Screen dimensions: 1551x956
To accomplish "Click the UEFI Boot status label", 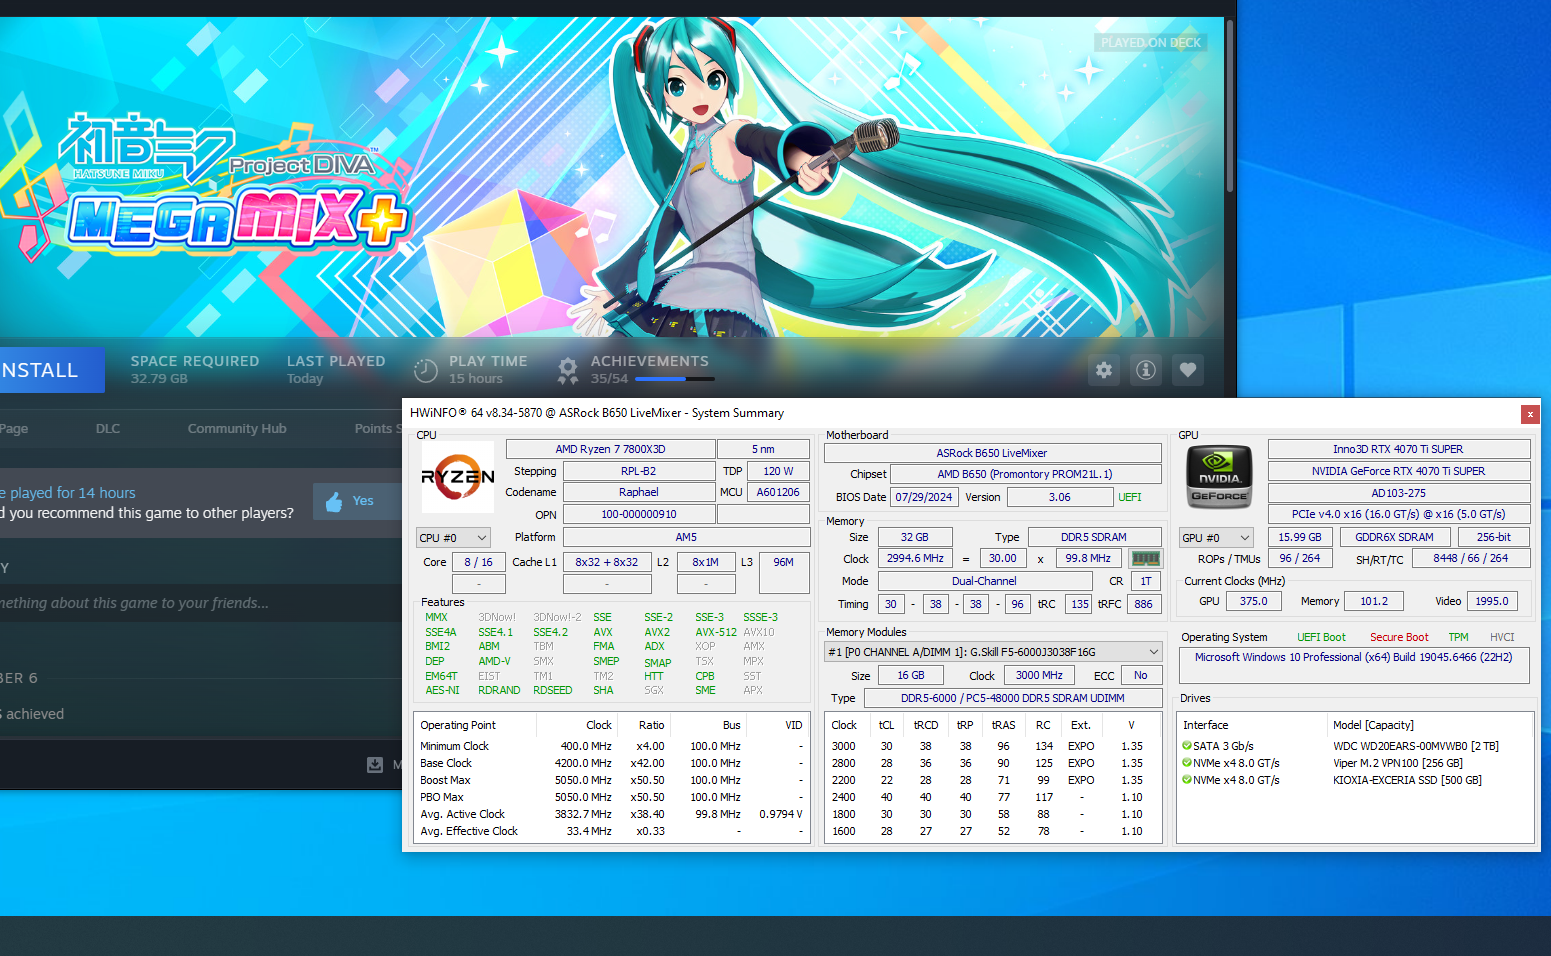I will [x=1321, y=637].
